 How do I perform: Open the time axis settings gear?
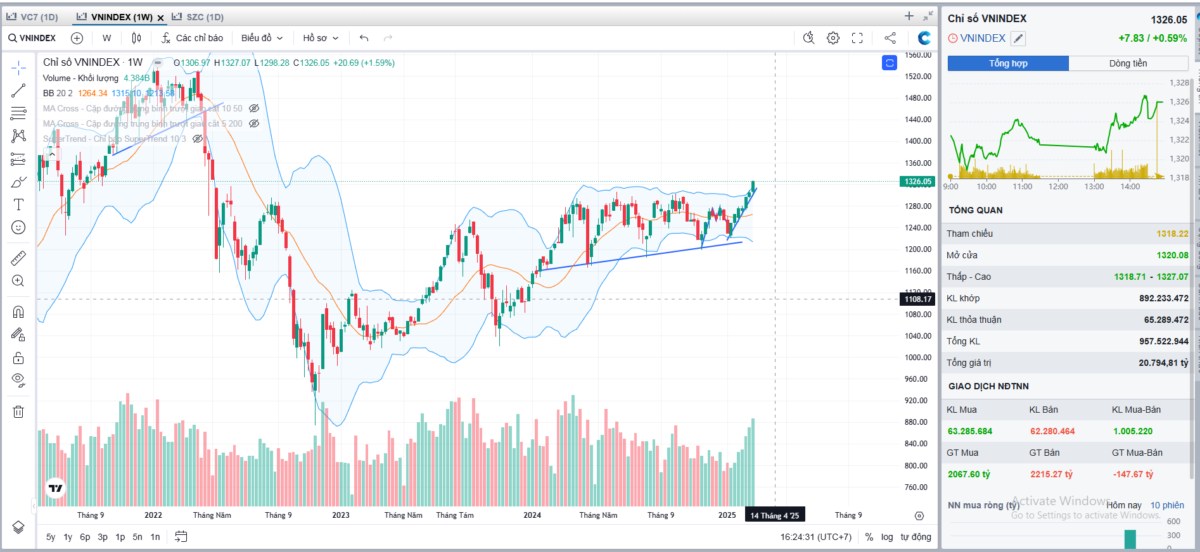click(919, 515)
